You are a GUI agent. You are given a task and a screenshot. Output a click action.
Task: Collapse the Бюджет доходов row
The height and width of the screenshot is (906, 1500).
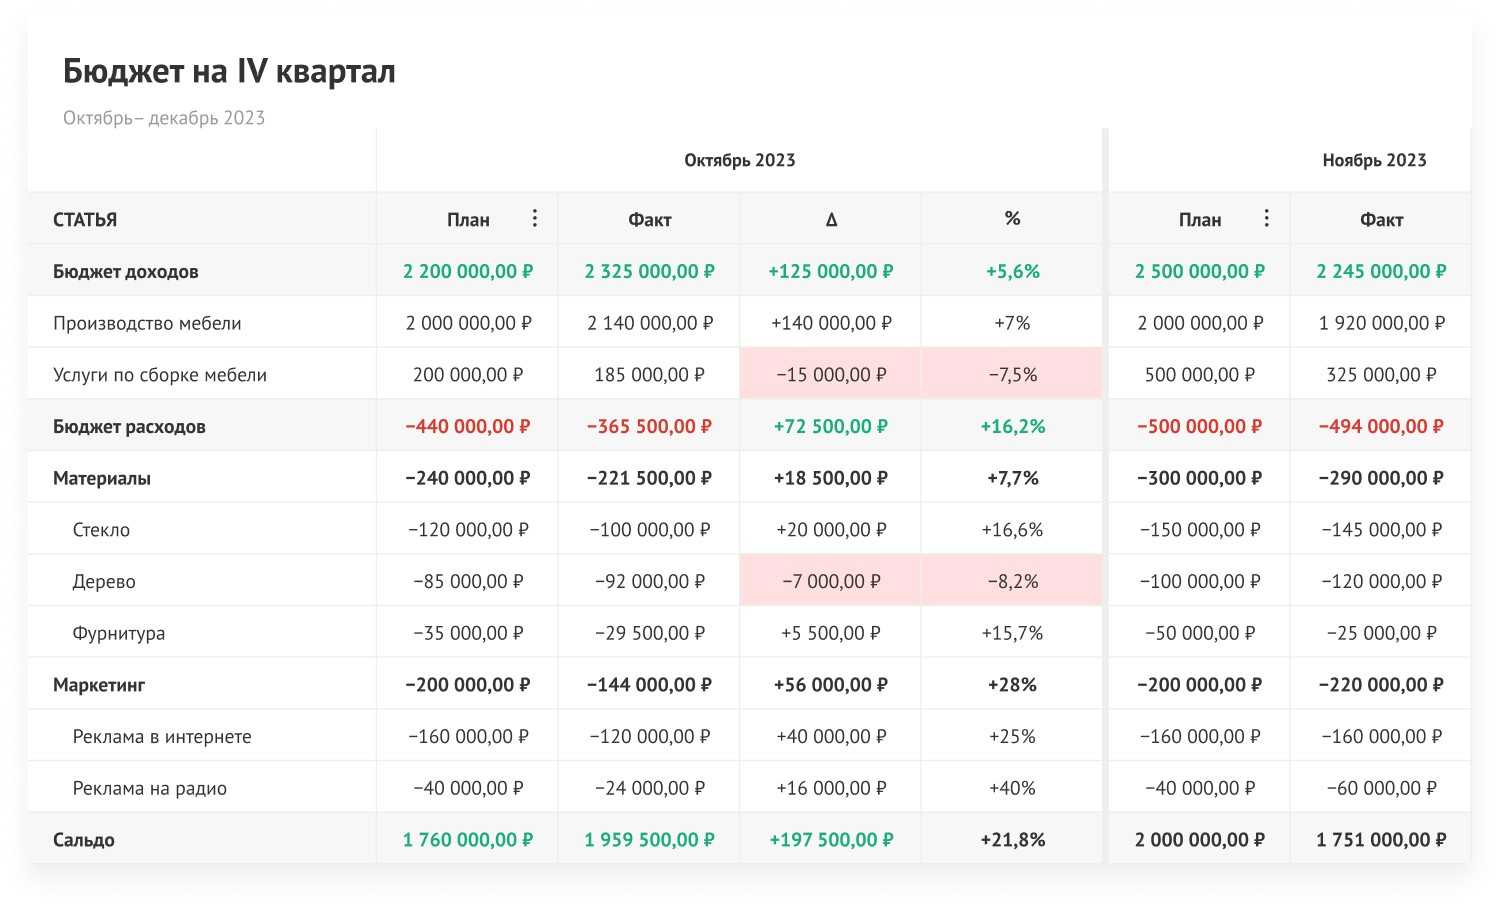[x=125, y=271]
